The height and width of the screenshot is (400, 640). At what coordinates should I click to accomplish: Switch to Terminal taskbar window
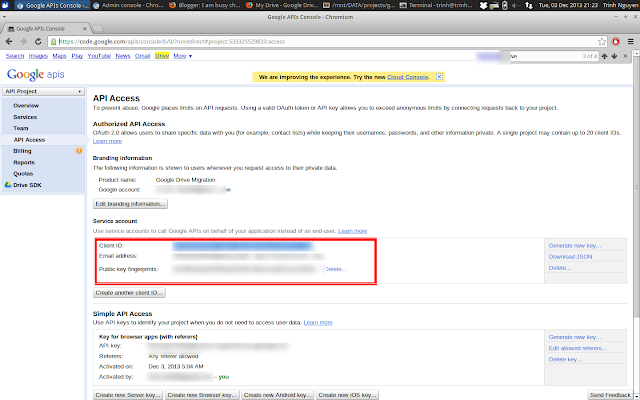point(436,5)
